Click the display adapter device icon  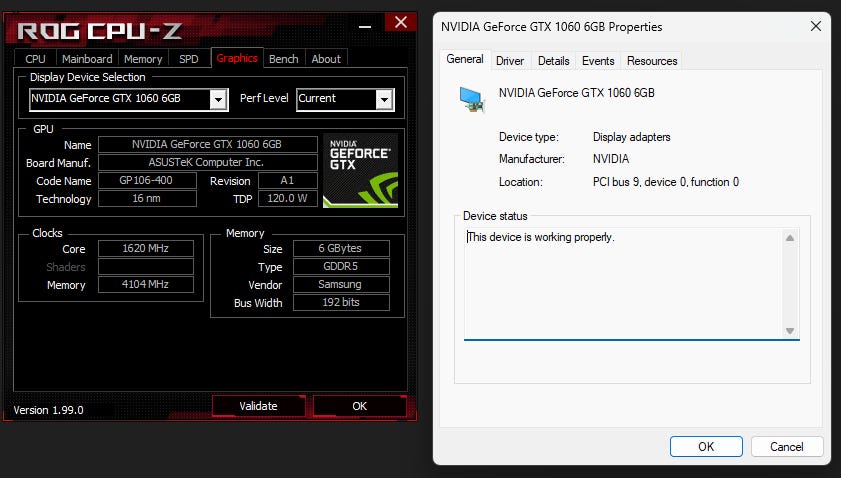[472, 100]
